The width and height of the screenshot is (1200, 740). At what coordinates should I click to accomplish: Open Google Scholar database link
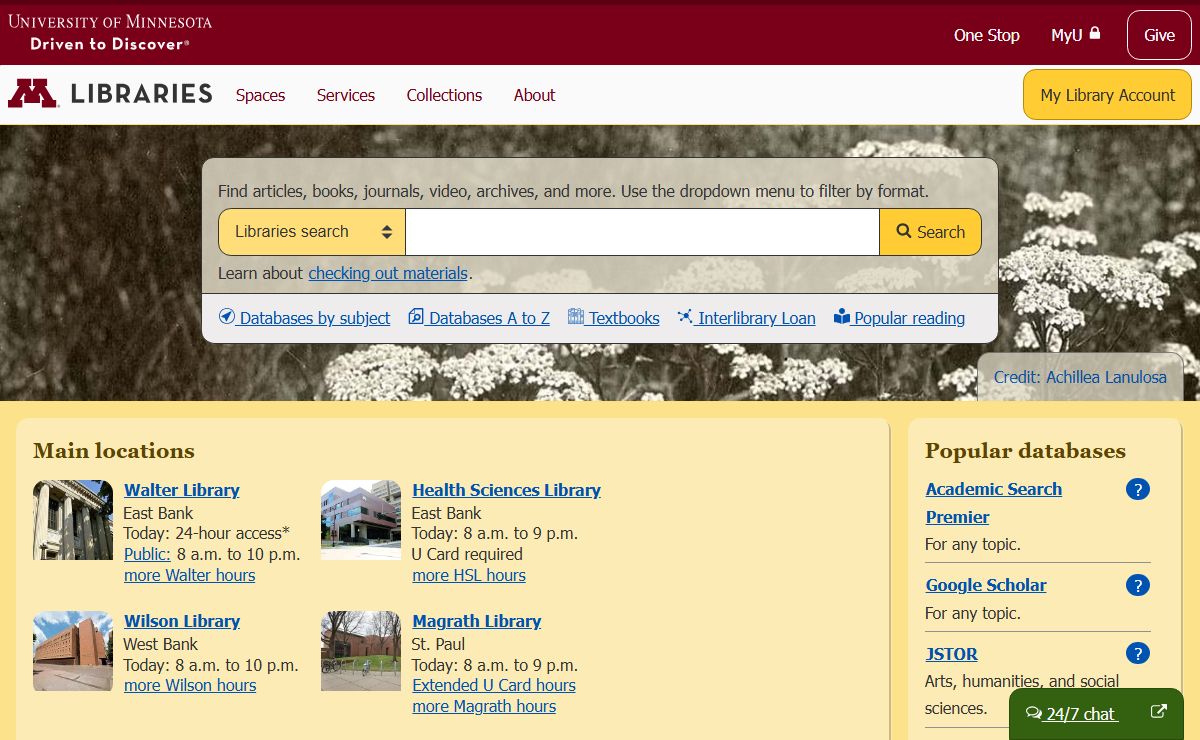(986, 585)
